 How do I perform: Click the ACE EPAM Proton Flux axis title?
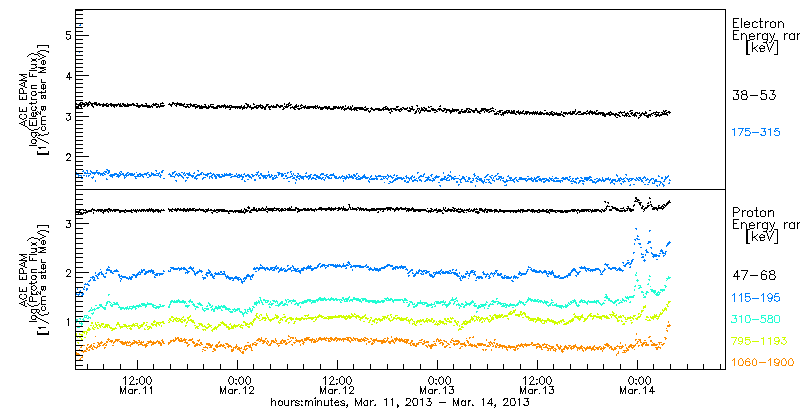pyautogui.click(x=34, y=279)
